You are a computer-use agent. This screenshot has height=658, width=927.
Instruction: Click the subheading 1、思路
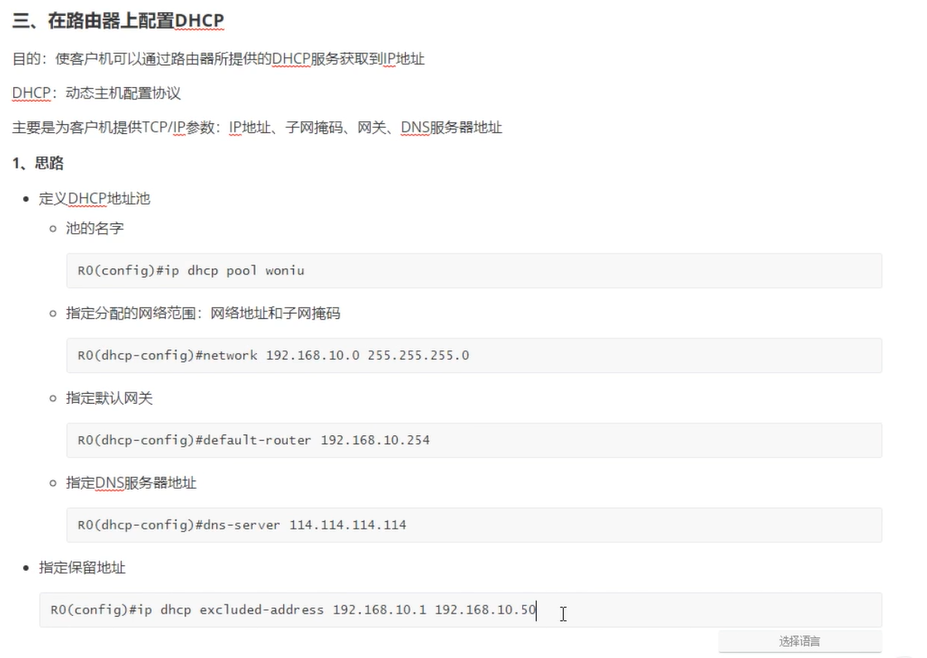(38, 163)
